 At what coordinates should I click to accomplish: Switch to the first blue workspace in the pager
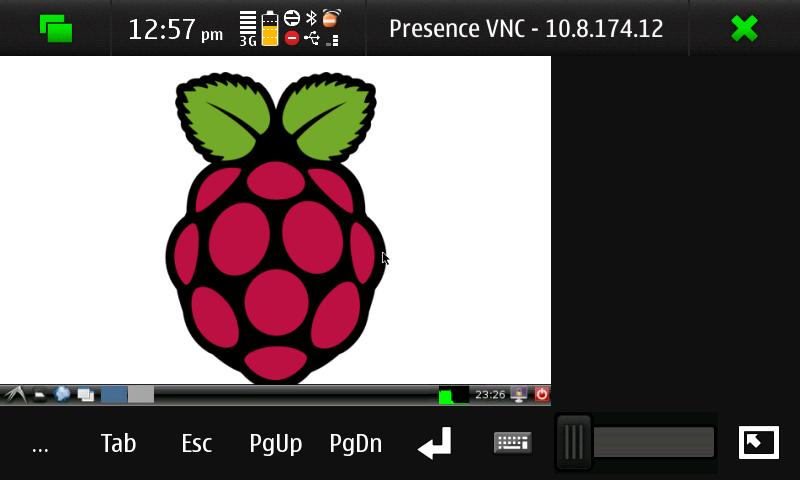114,395
